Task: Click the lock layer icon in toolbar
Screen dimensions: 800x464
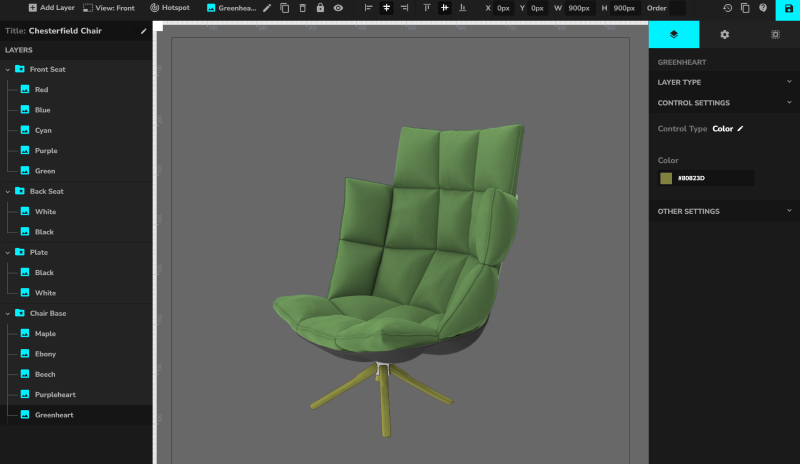Action: (x=320, y=8)
